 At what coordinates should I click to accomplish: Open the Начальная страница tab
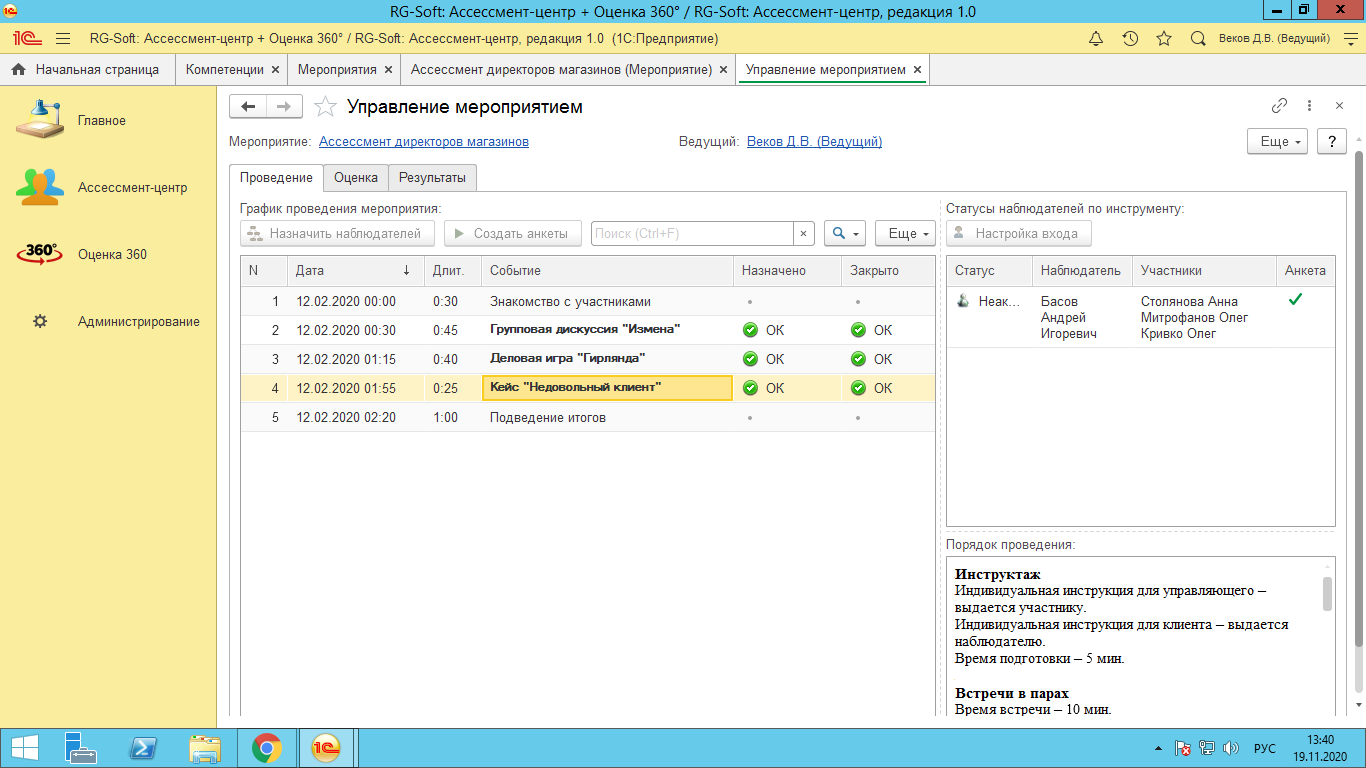86,70
